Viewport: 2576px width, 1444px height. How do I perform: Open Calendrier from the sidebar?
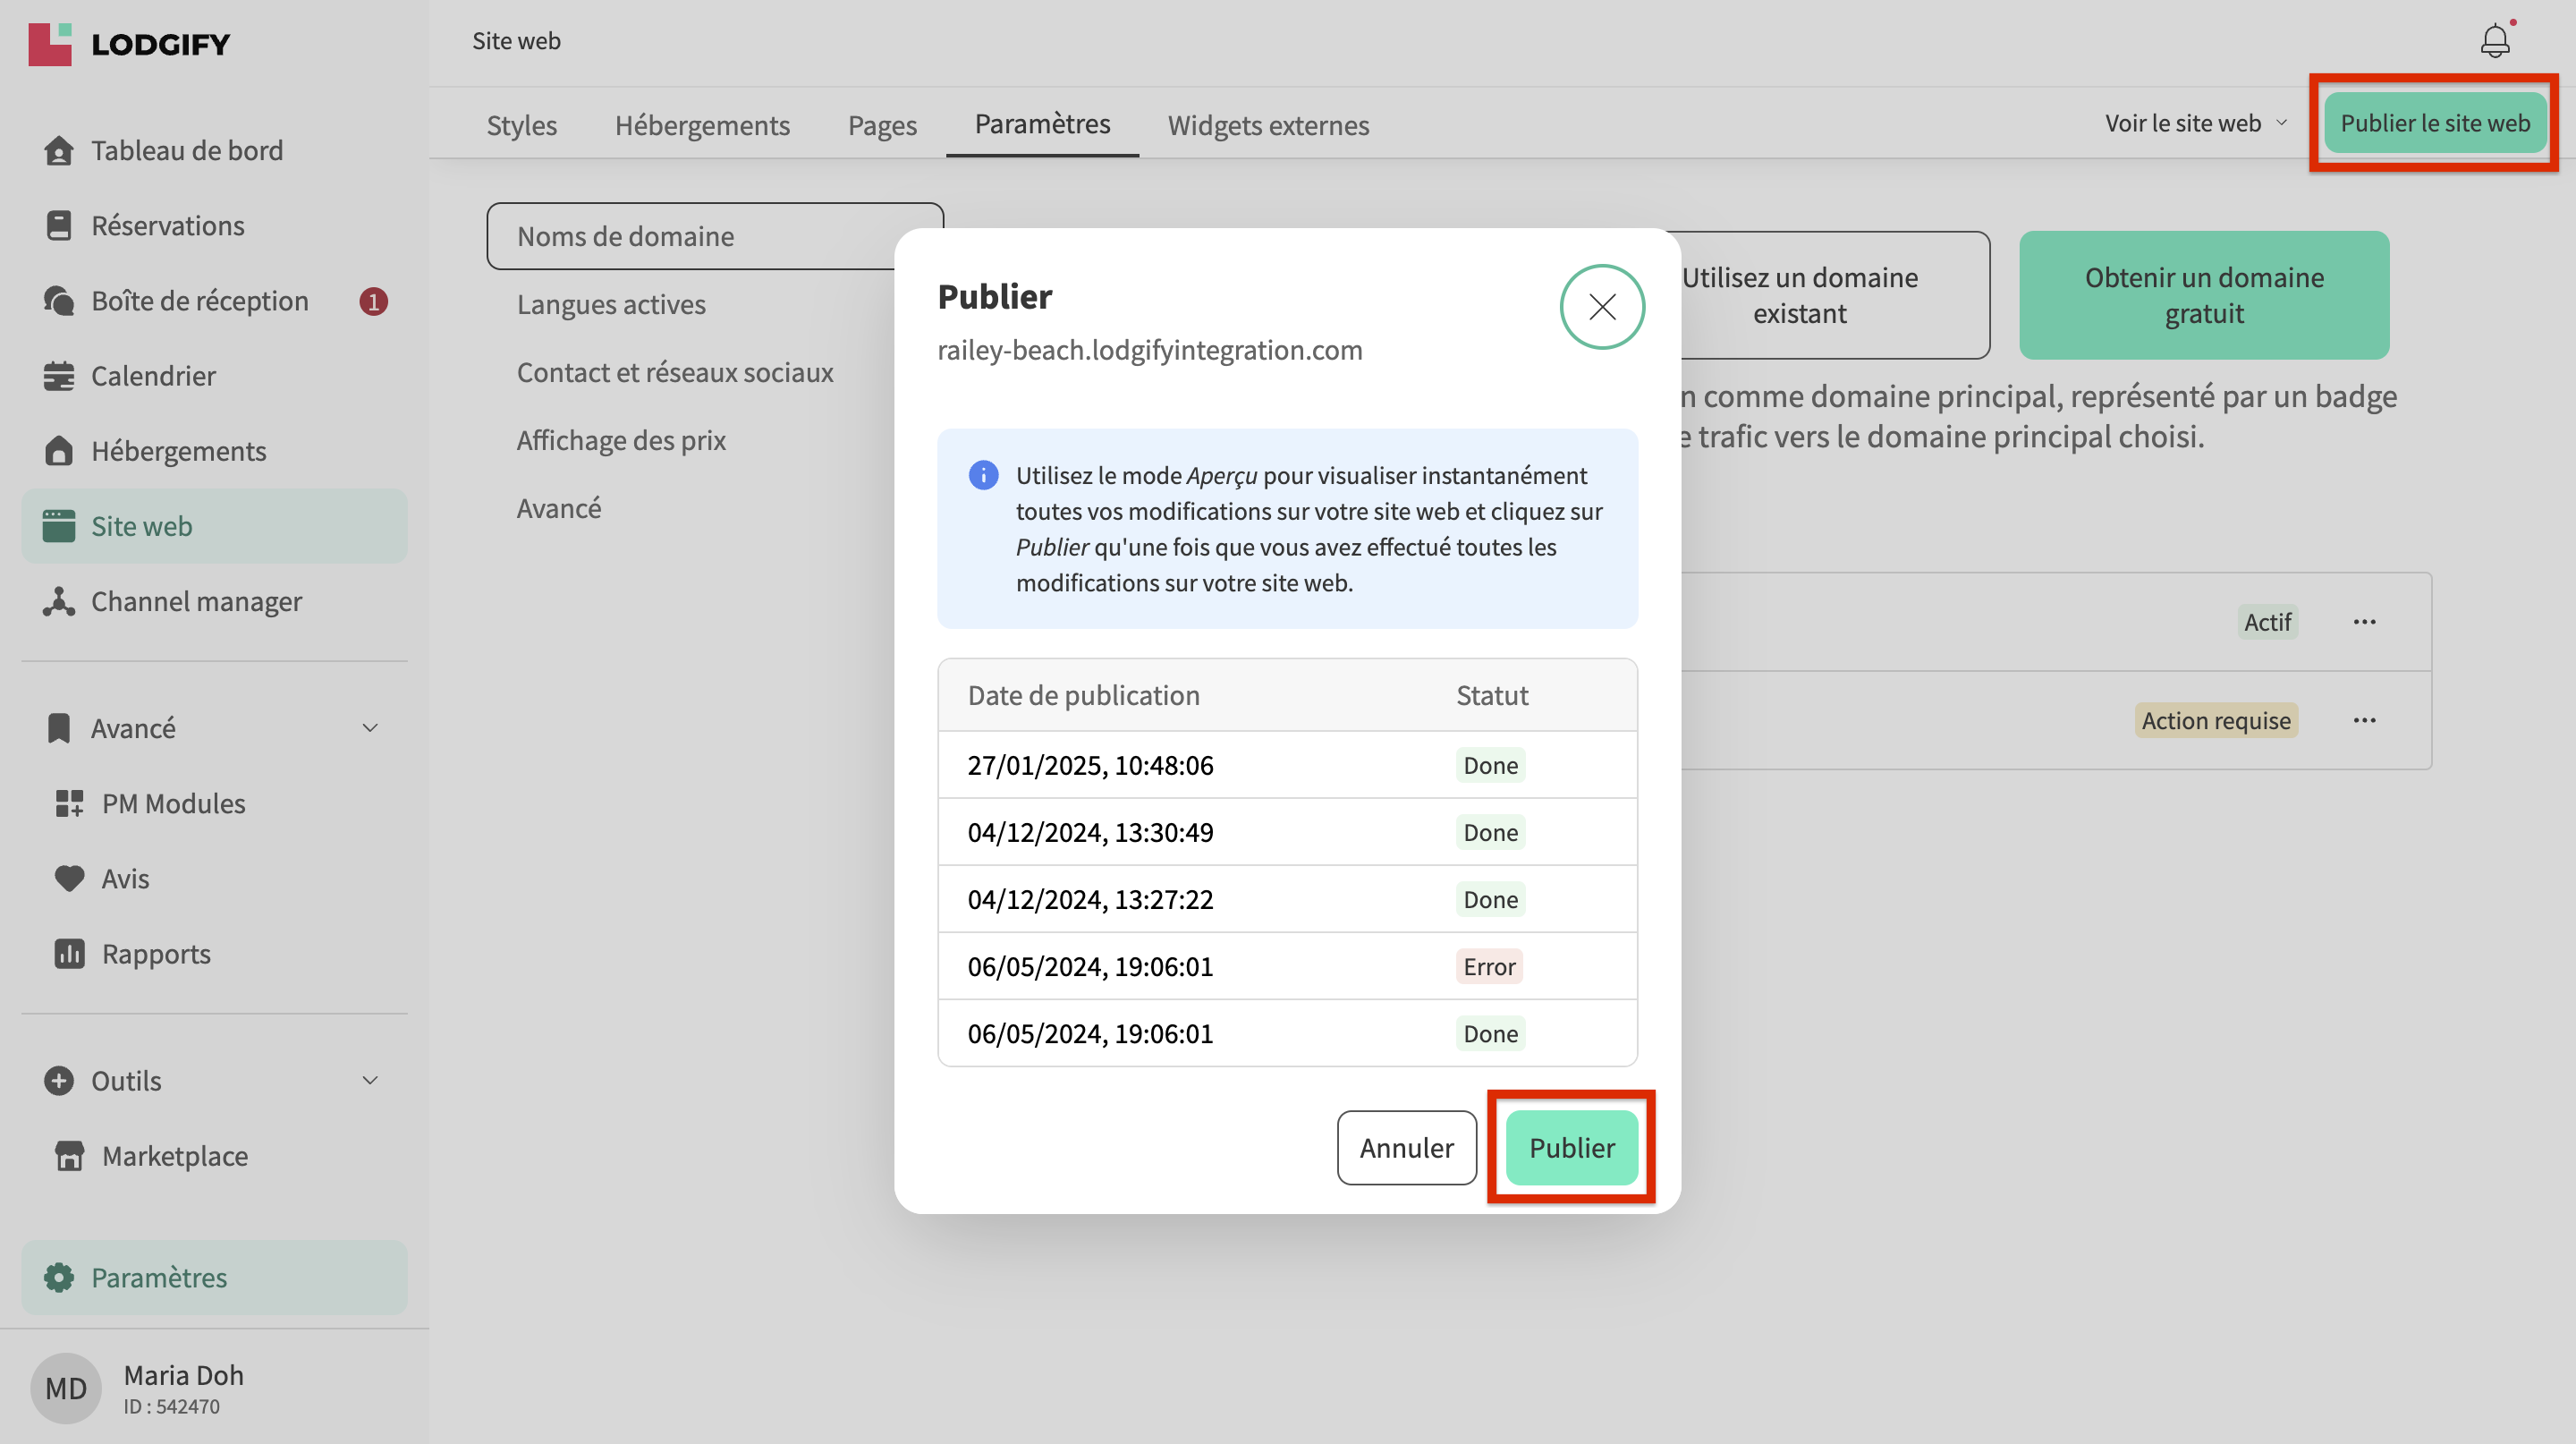pyautogui.click(x=152, y=376)
